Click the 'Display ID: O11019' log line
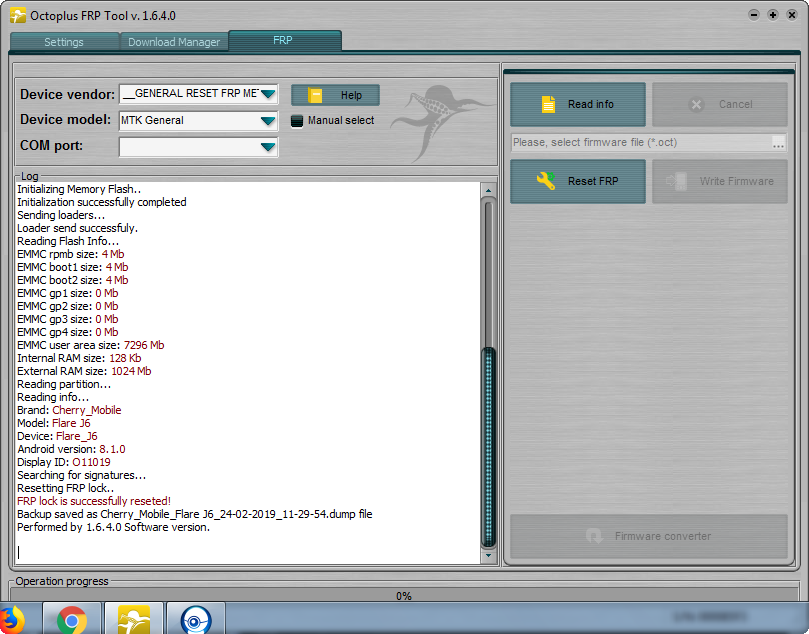Image resolution: width=809 pixels, height=634 pixels. 63,462
